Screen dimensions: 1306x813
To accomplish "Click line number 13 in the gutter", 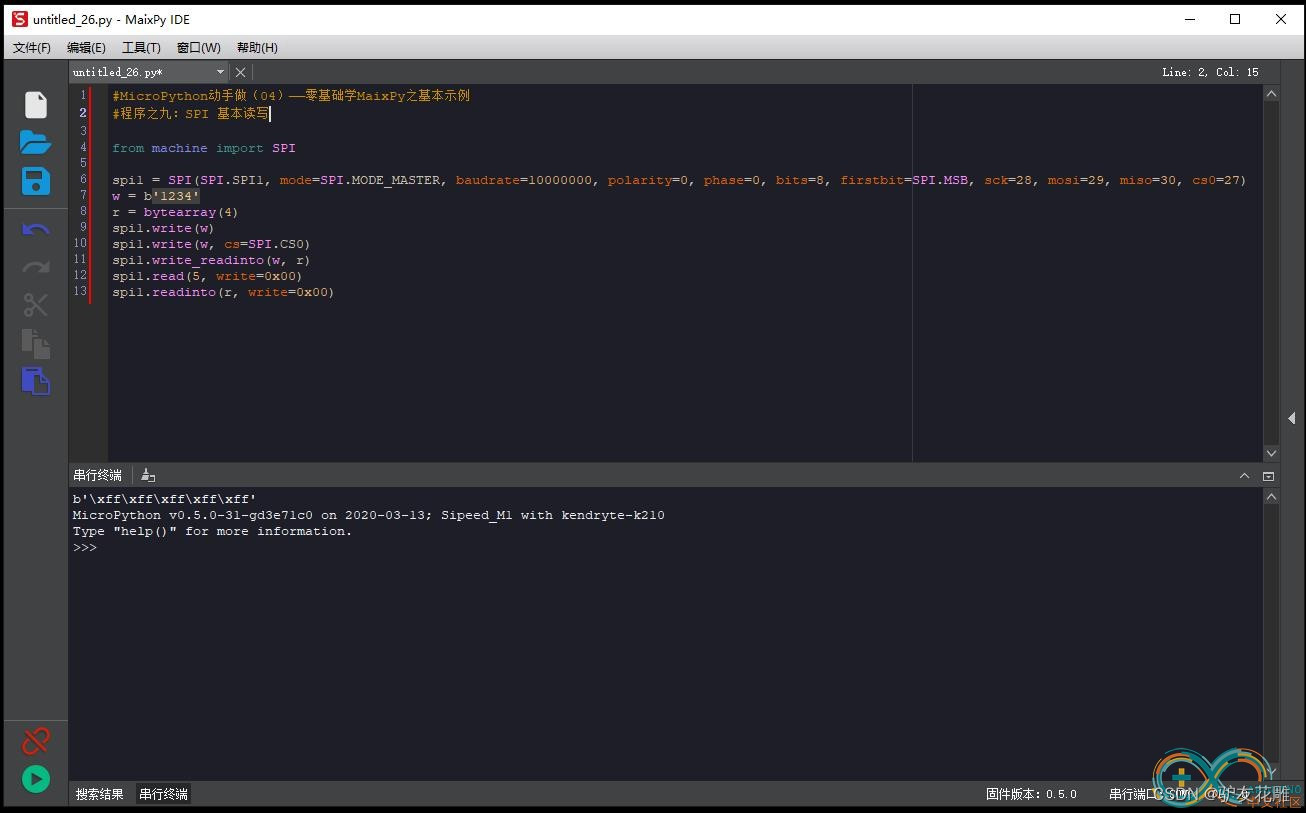I will click(x=80, y=292).
